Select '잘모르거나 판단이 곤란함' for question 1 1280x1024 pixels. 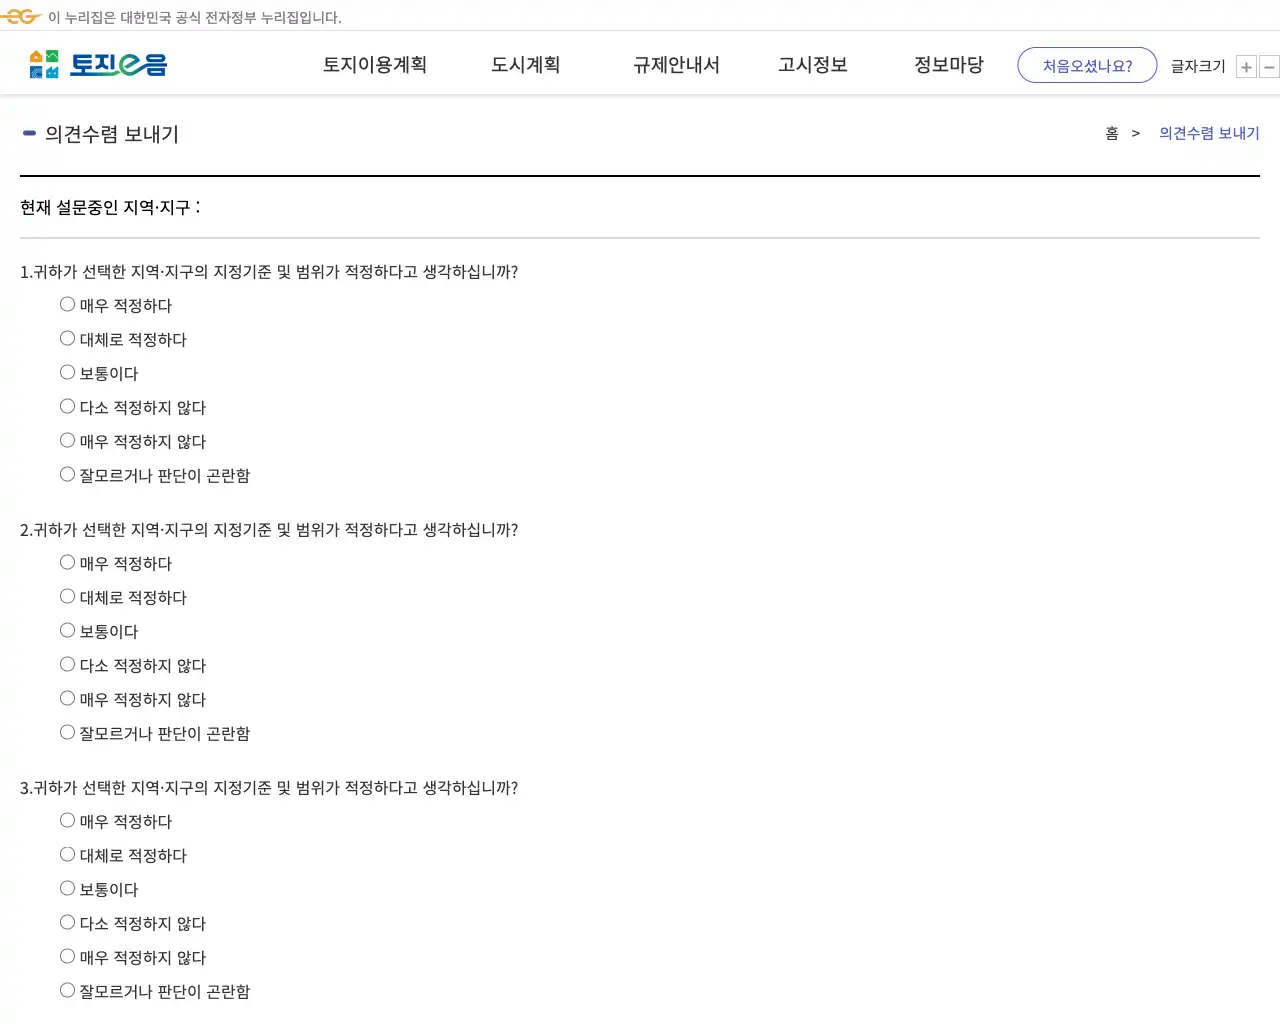pos(67,473)
